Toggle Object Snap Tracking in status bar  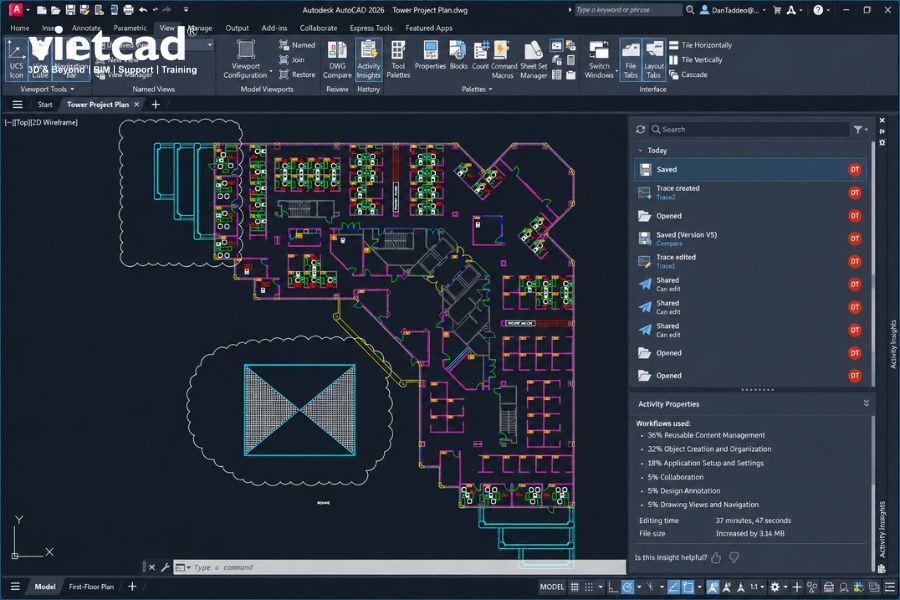(673, 587)
